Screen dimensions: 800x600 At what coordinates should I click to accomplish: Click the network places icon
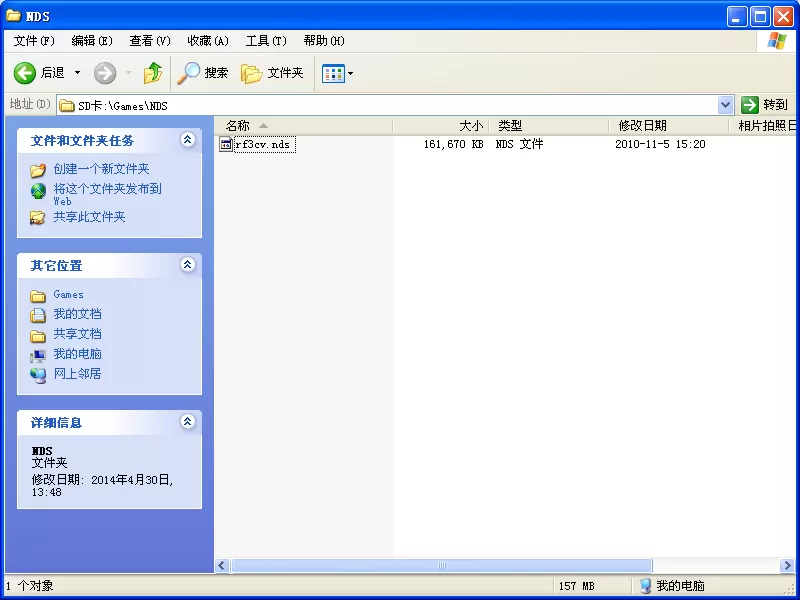pyautogui.click(x=38, y=375)
